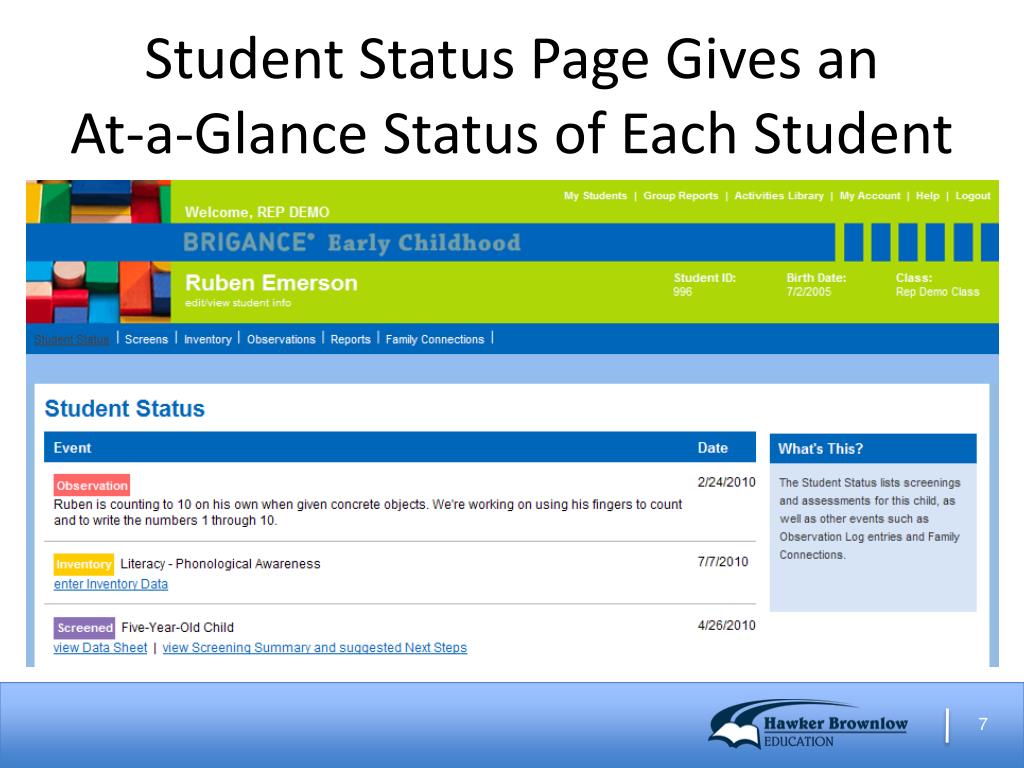Click the red Observation tag
This screenshot has width=1024, height=768.
[x=91, y=485]
